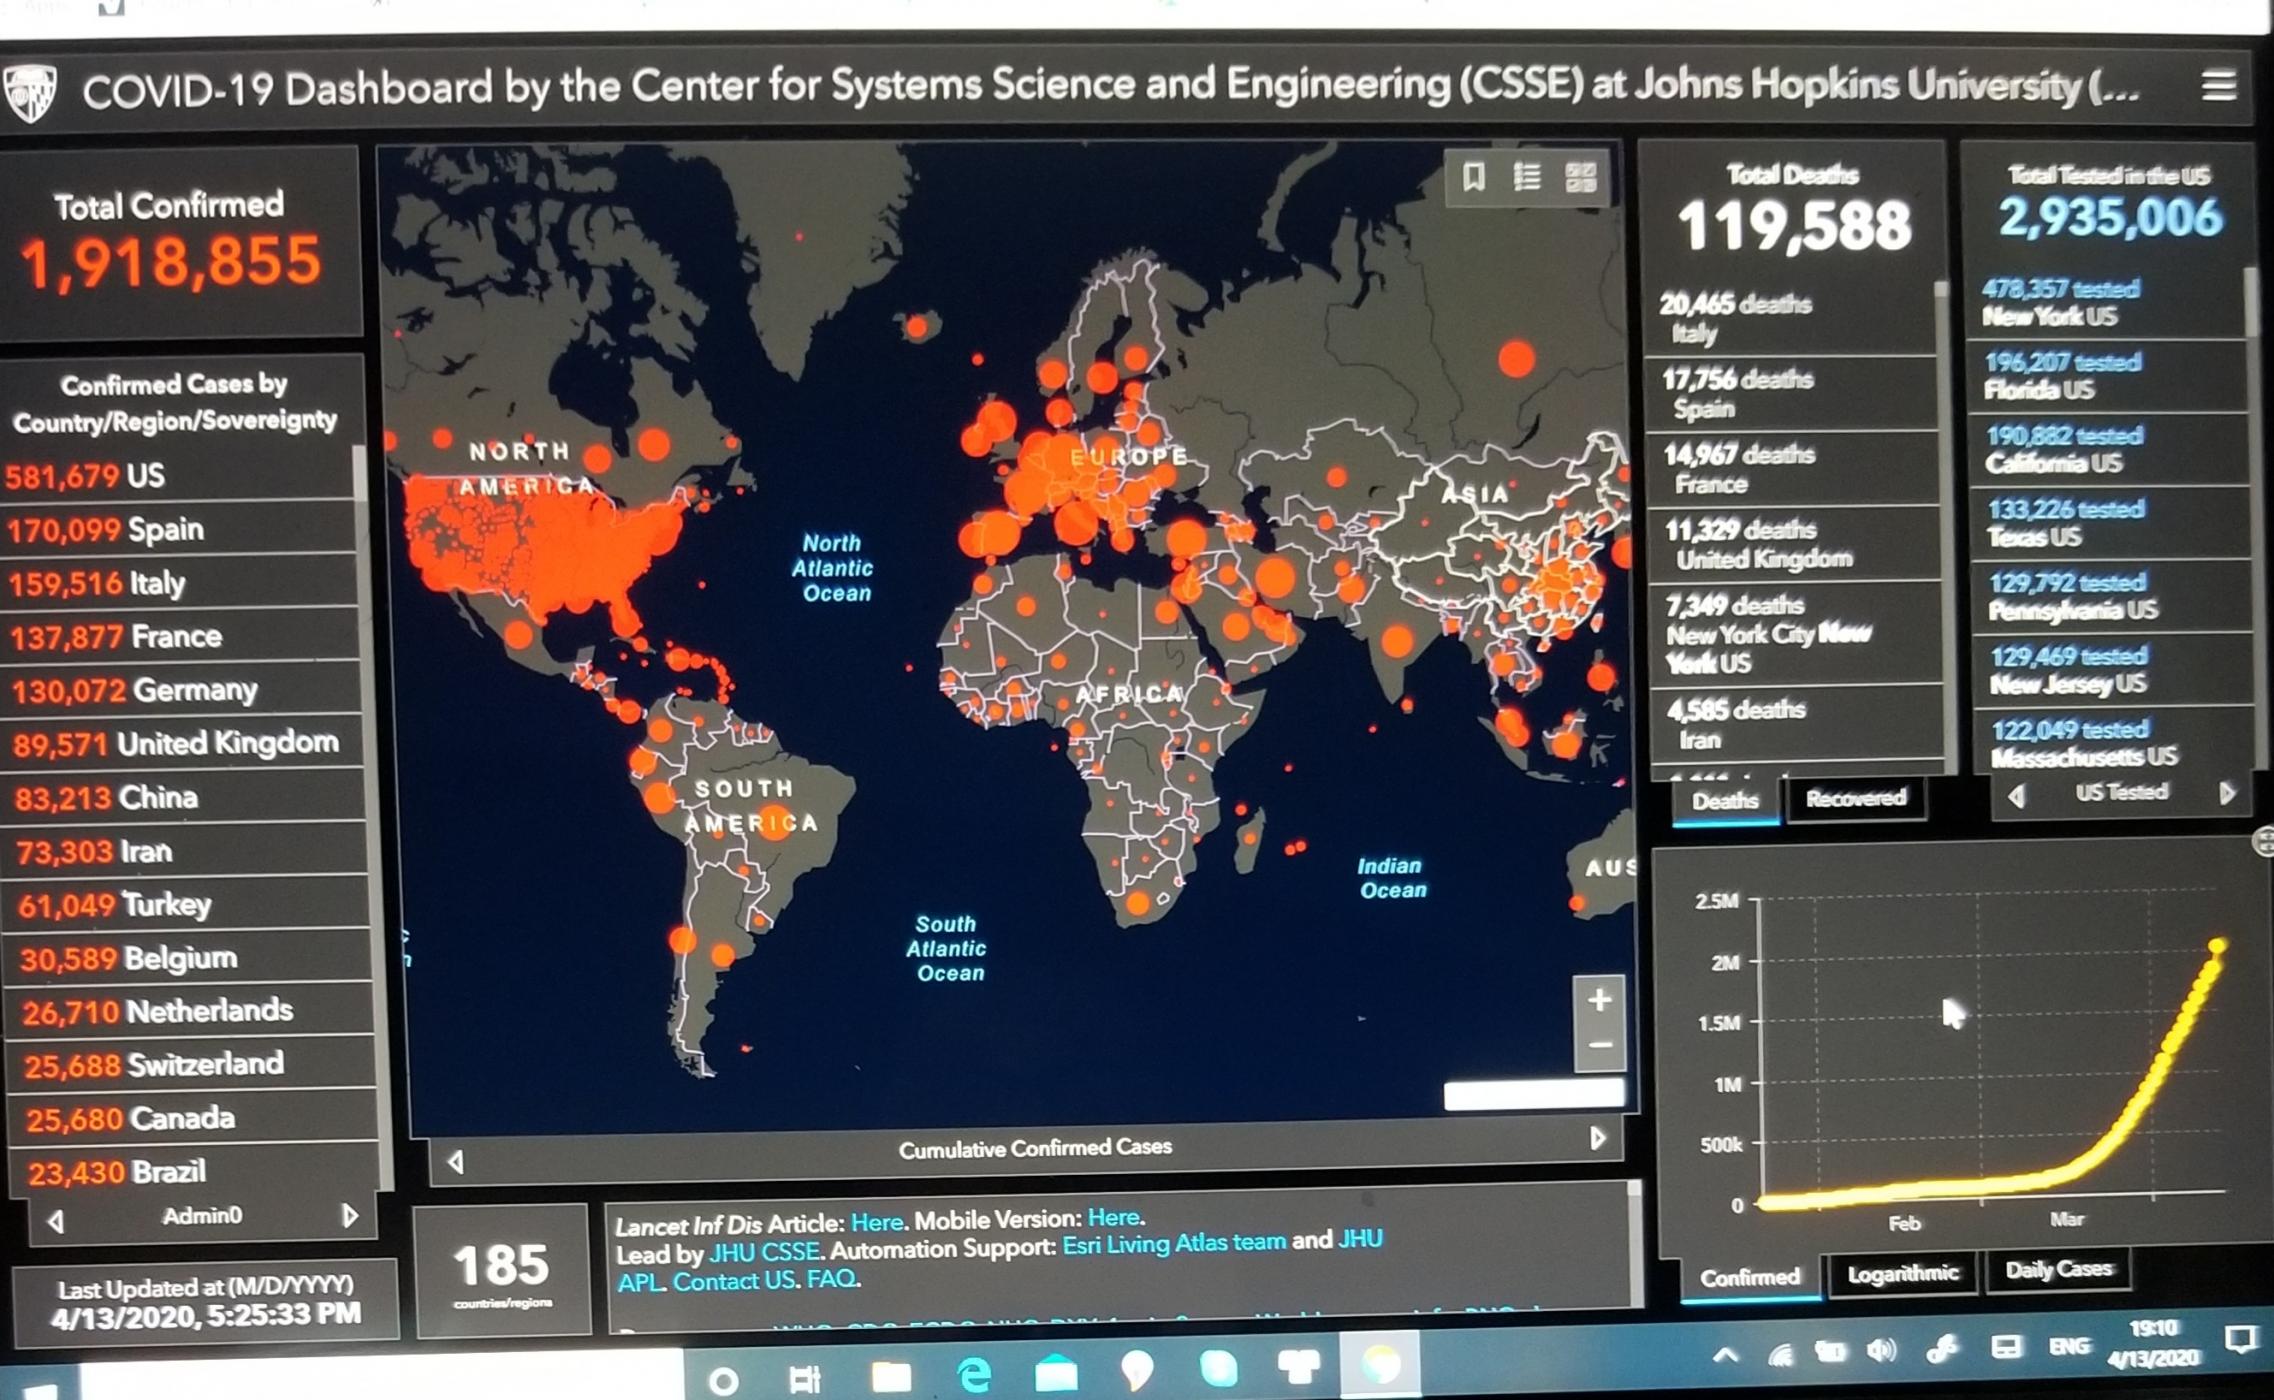The height and width of the screenshot is (1400, 2274).
Task: Show previous map layer using left arrow
Action: [x=456, y=1162]
